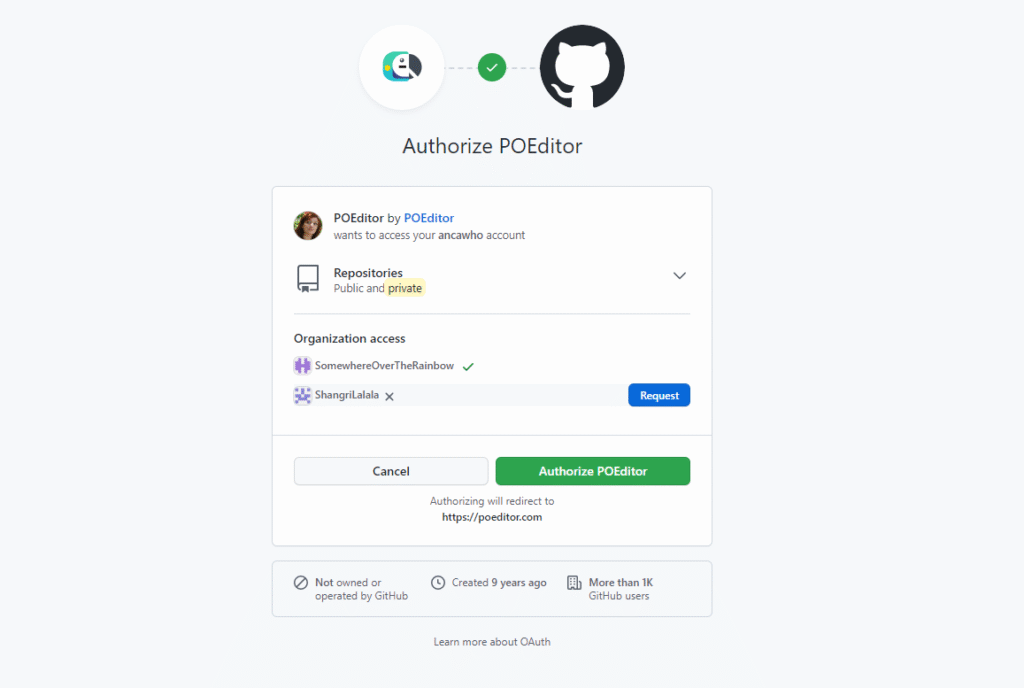
Task: Click the POEditor parrot logo
Action: pos(402,67)
